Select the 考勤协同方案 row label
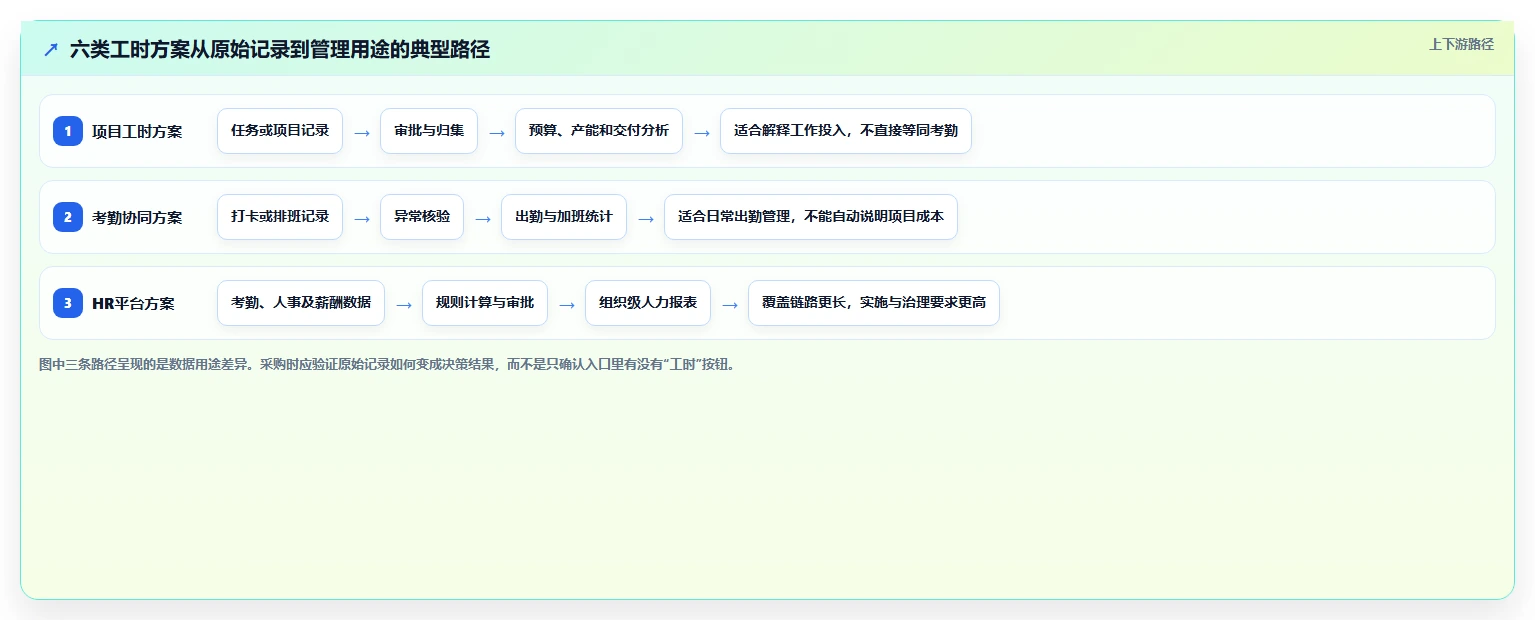This screenshot has width=1535, height=620. pos(137,217)
